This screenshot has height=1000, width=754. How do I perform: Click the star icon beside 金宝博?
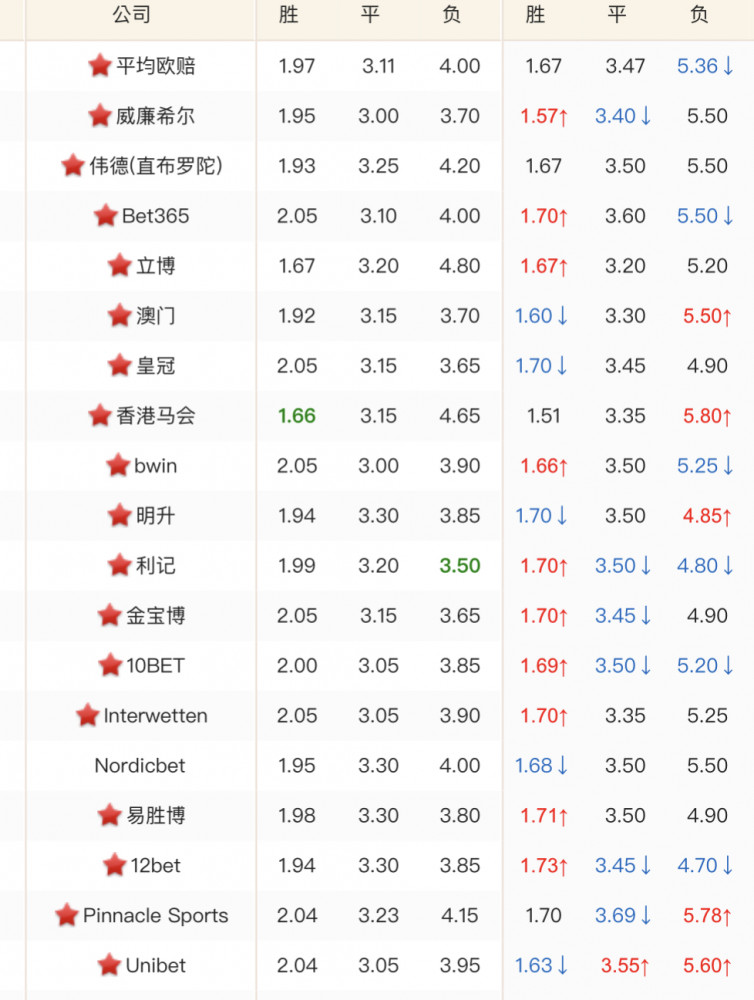[110, 615]
